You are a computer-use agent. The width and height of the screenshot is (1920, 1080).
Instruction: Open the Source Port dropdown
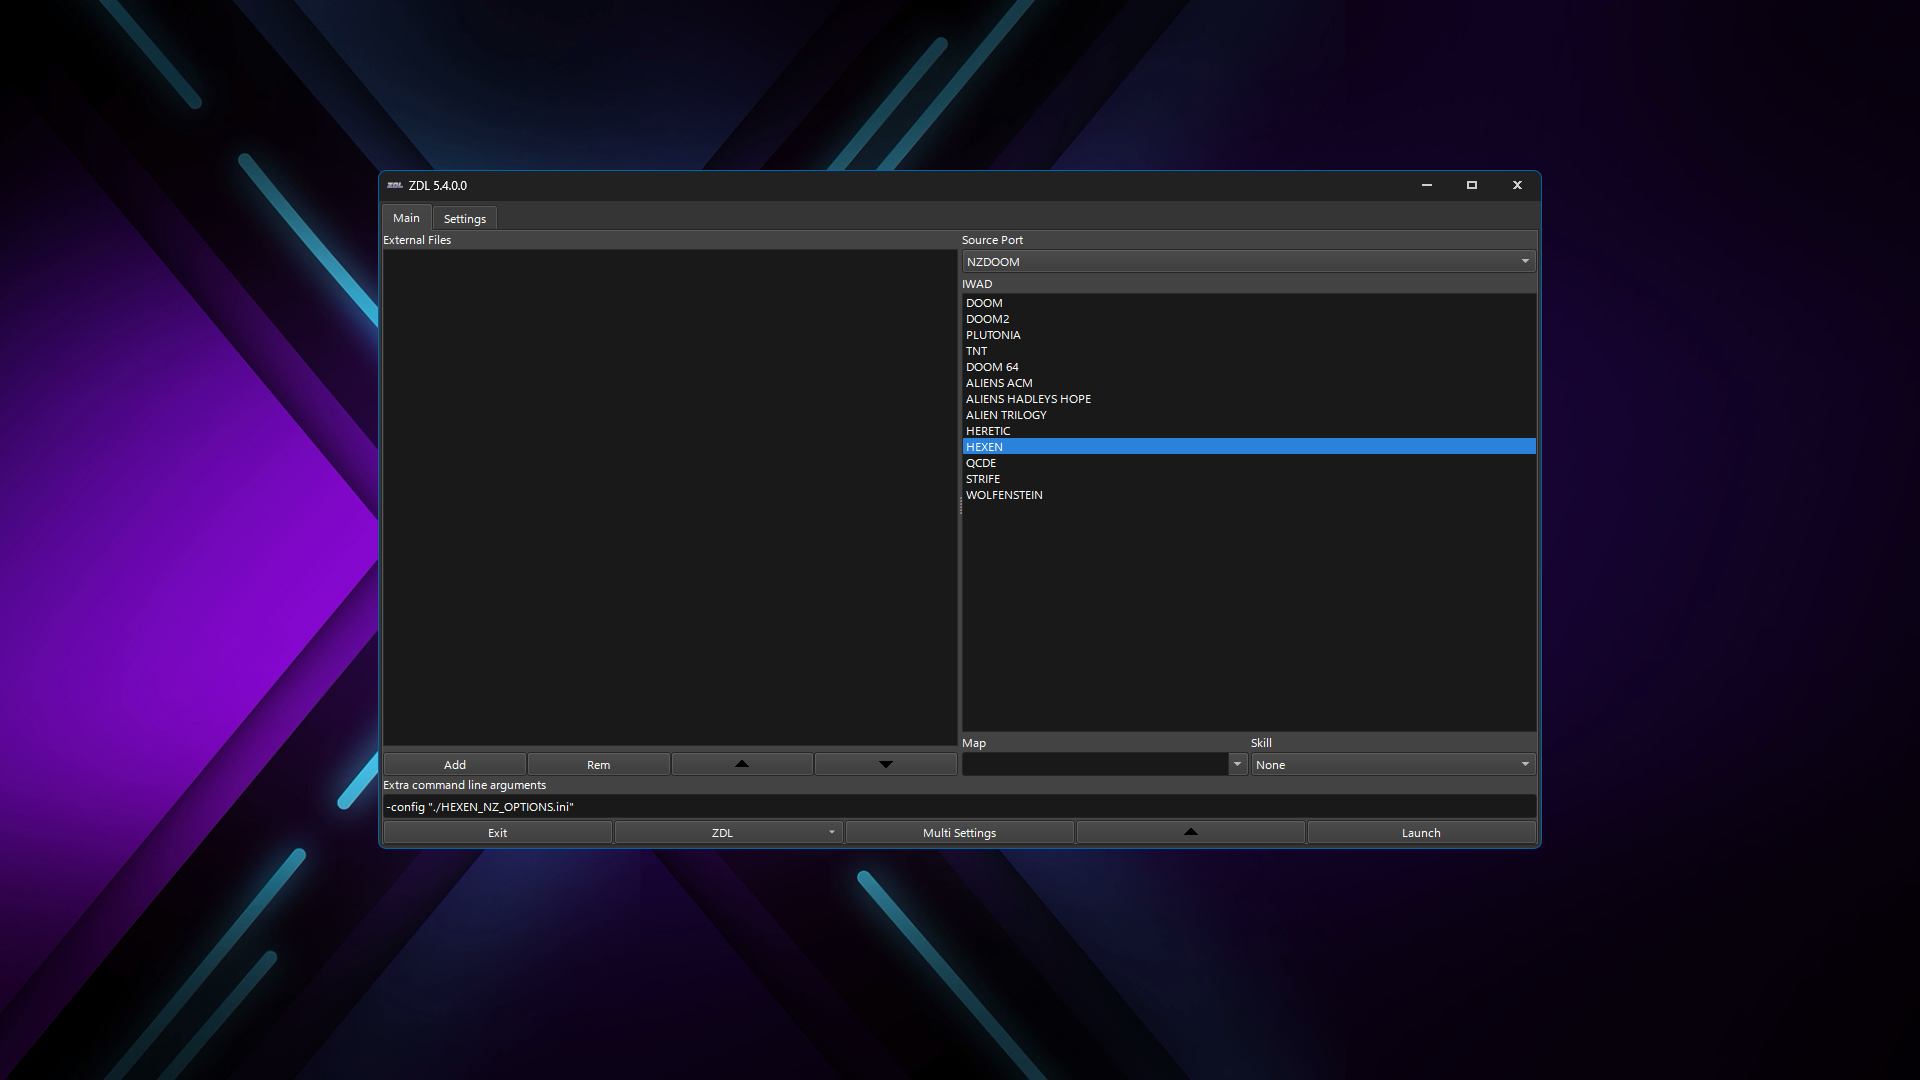coord(1248,261)
